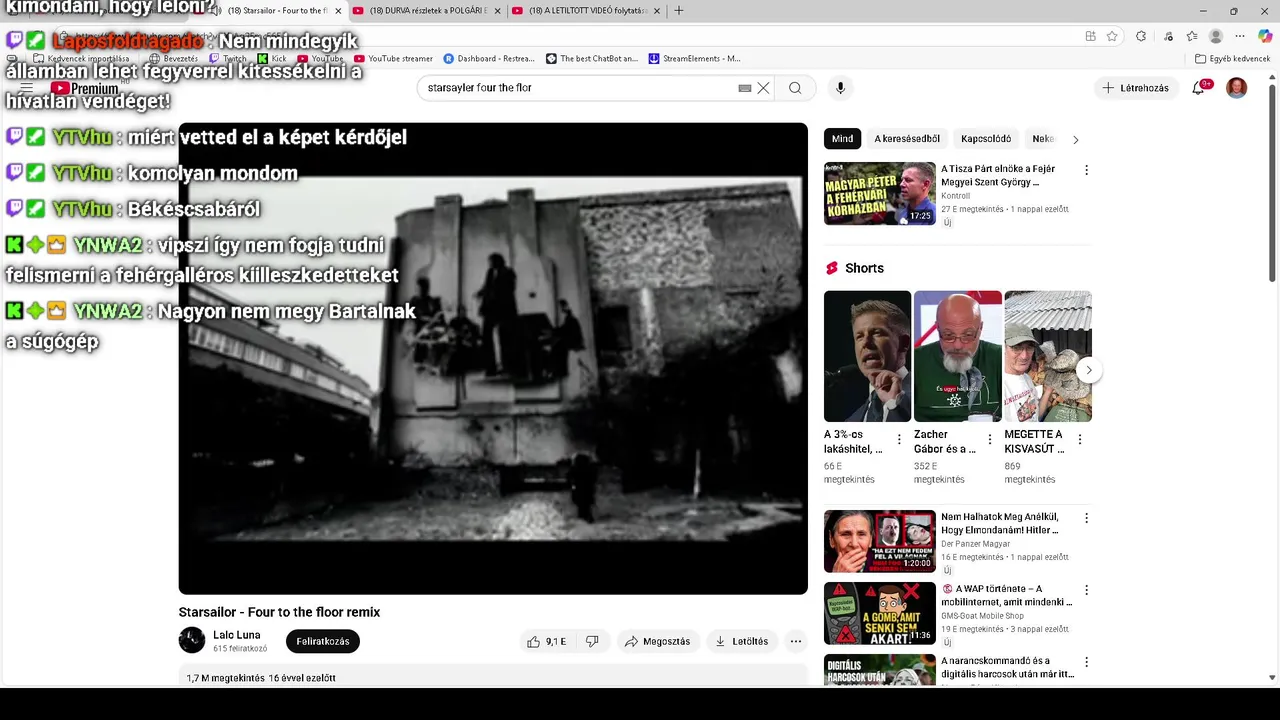
Task: Open the Dashboard - Restream bookmark
Action: (489, 59)
